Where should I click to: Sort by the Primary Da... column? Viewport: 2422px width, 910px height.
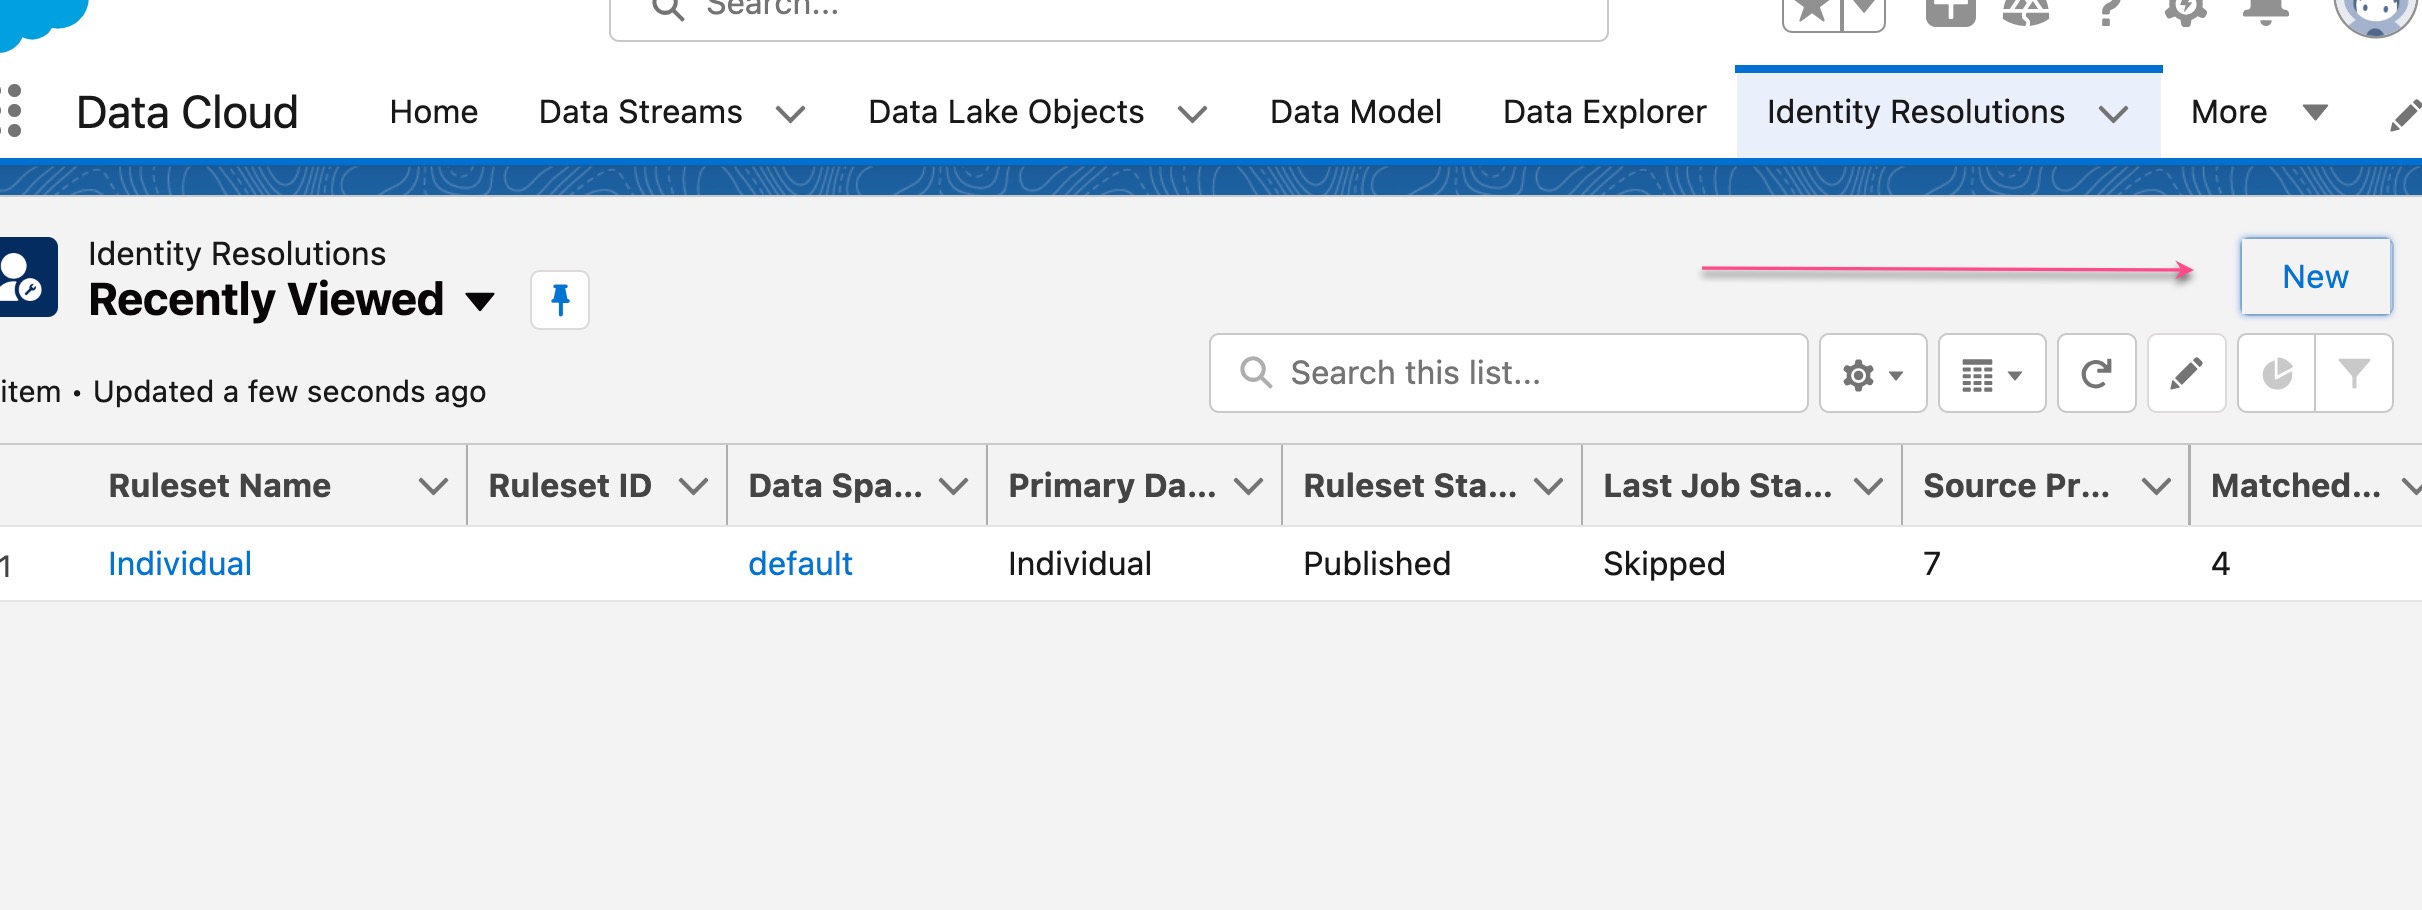click(x=1112, y=486)
